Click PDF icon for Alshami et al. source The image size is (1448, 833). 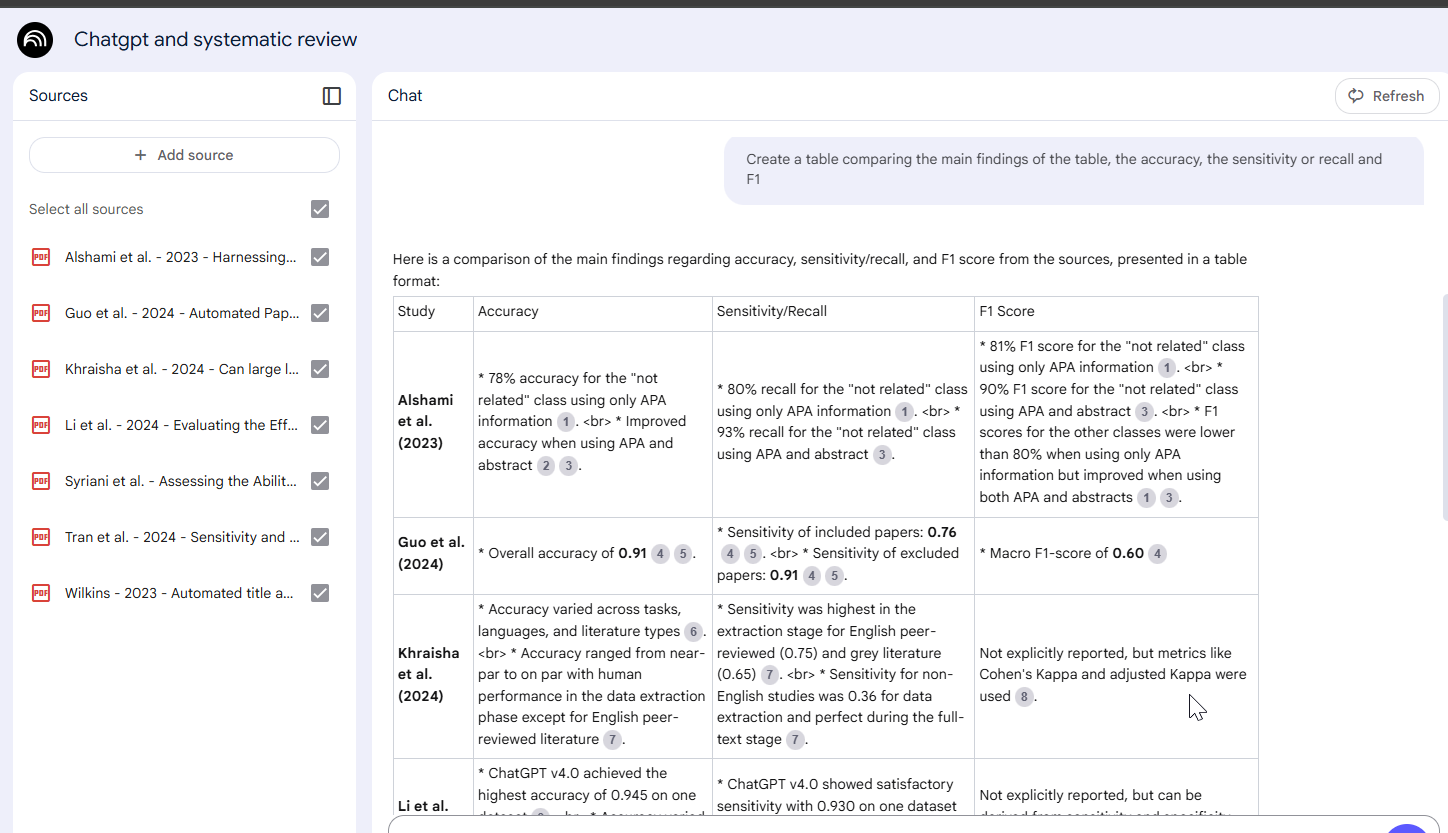[x=41, y=257]
